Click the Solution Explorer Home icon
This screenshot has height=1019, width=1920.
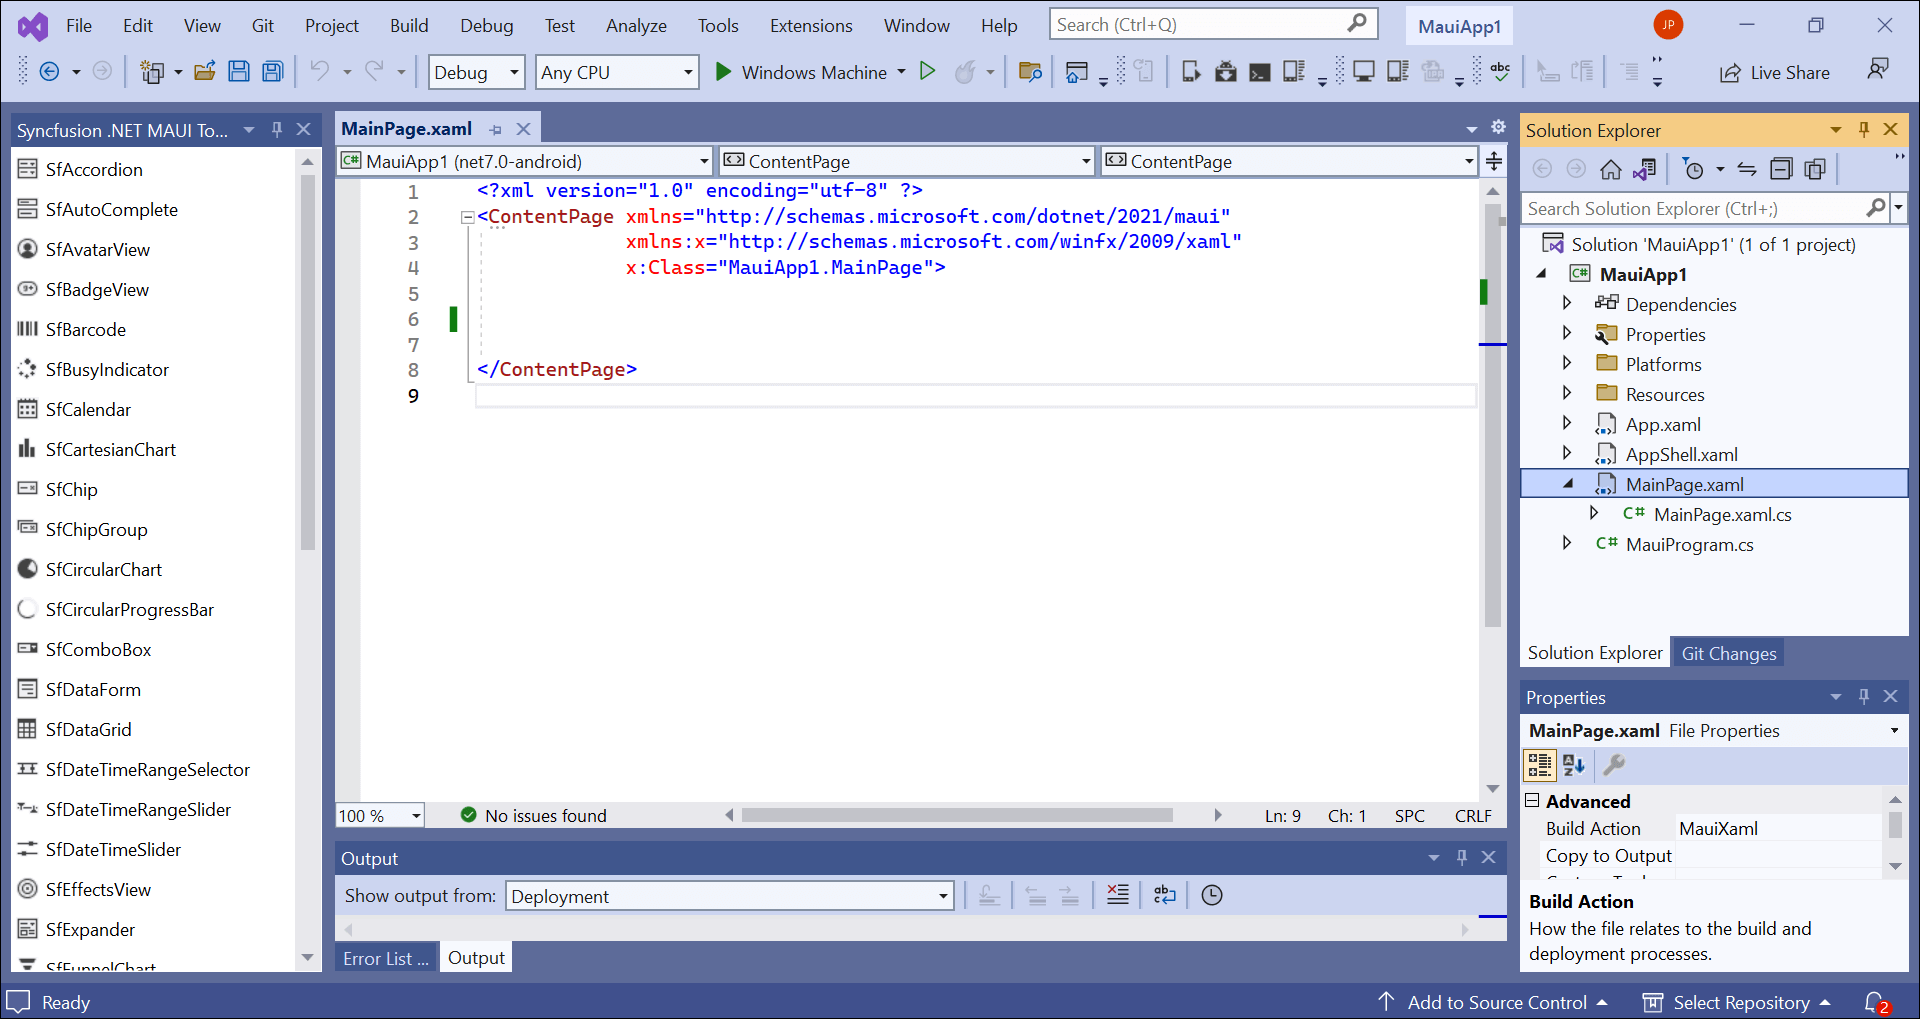(1610, 170)
